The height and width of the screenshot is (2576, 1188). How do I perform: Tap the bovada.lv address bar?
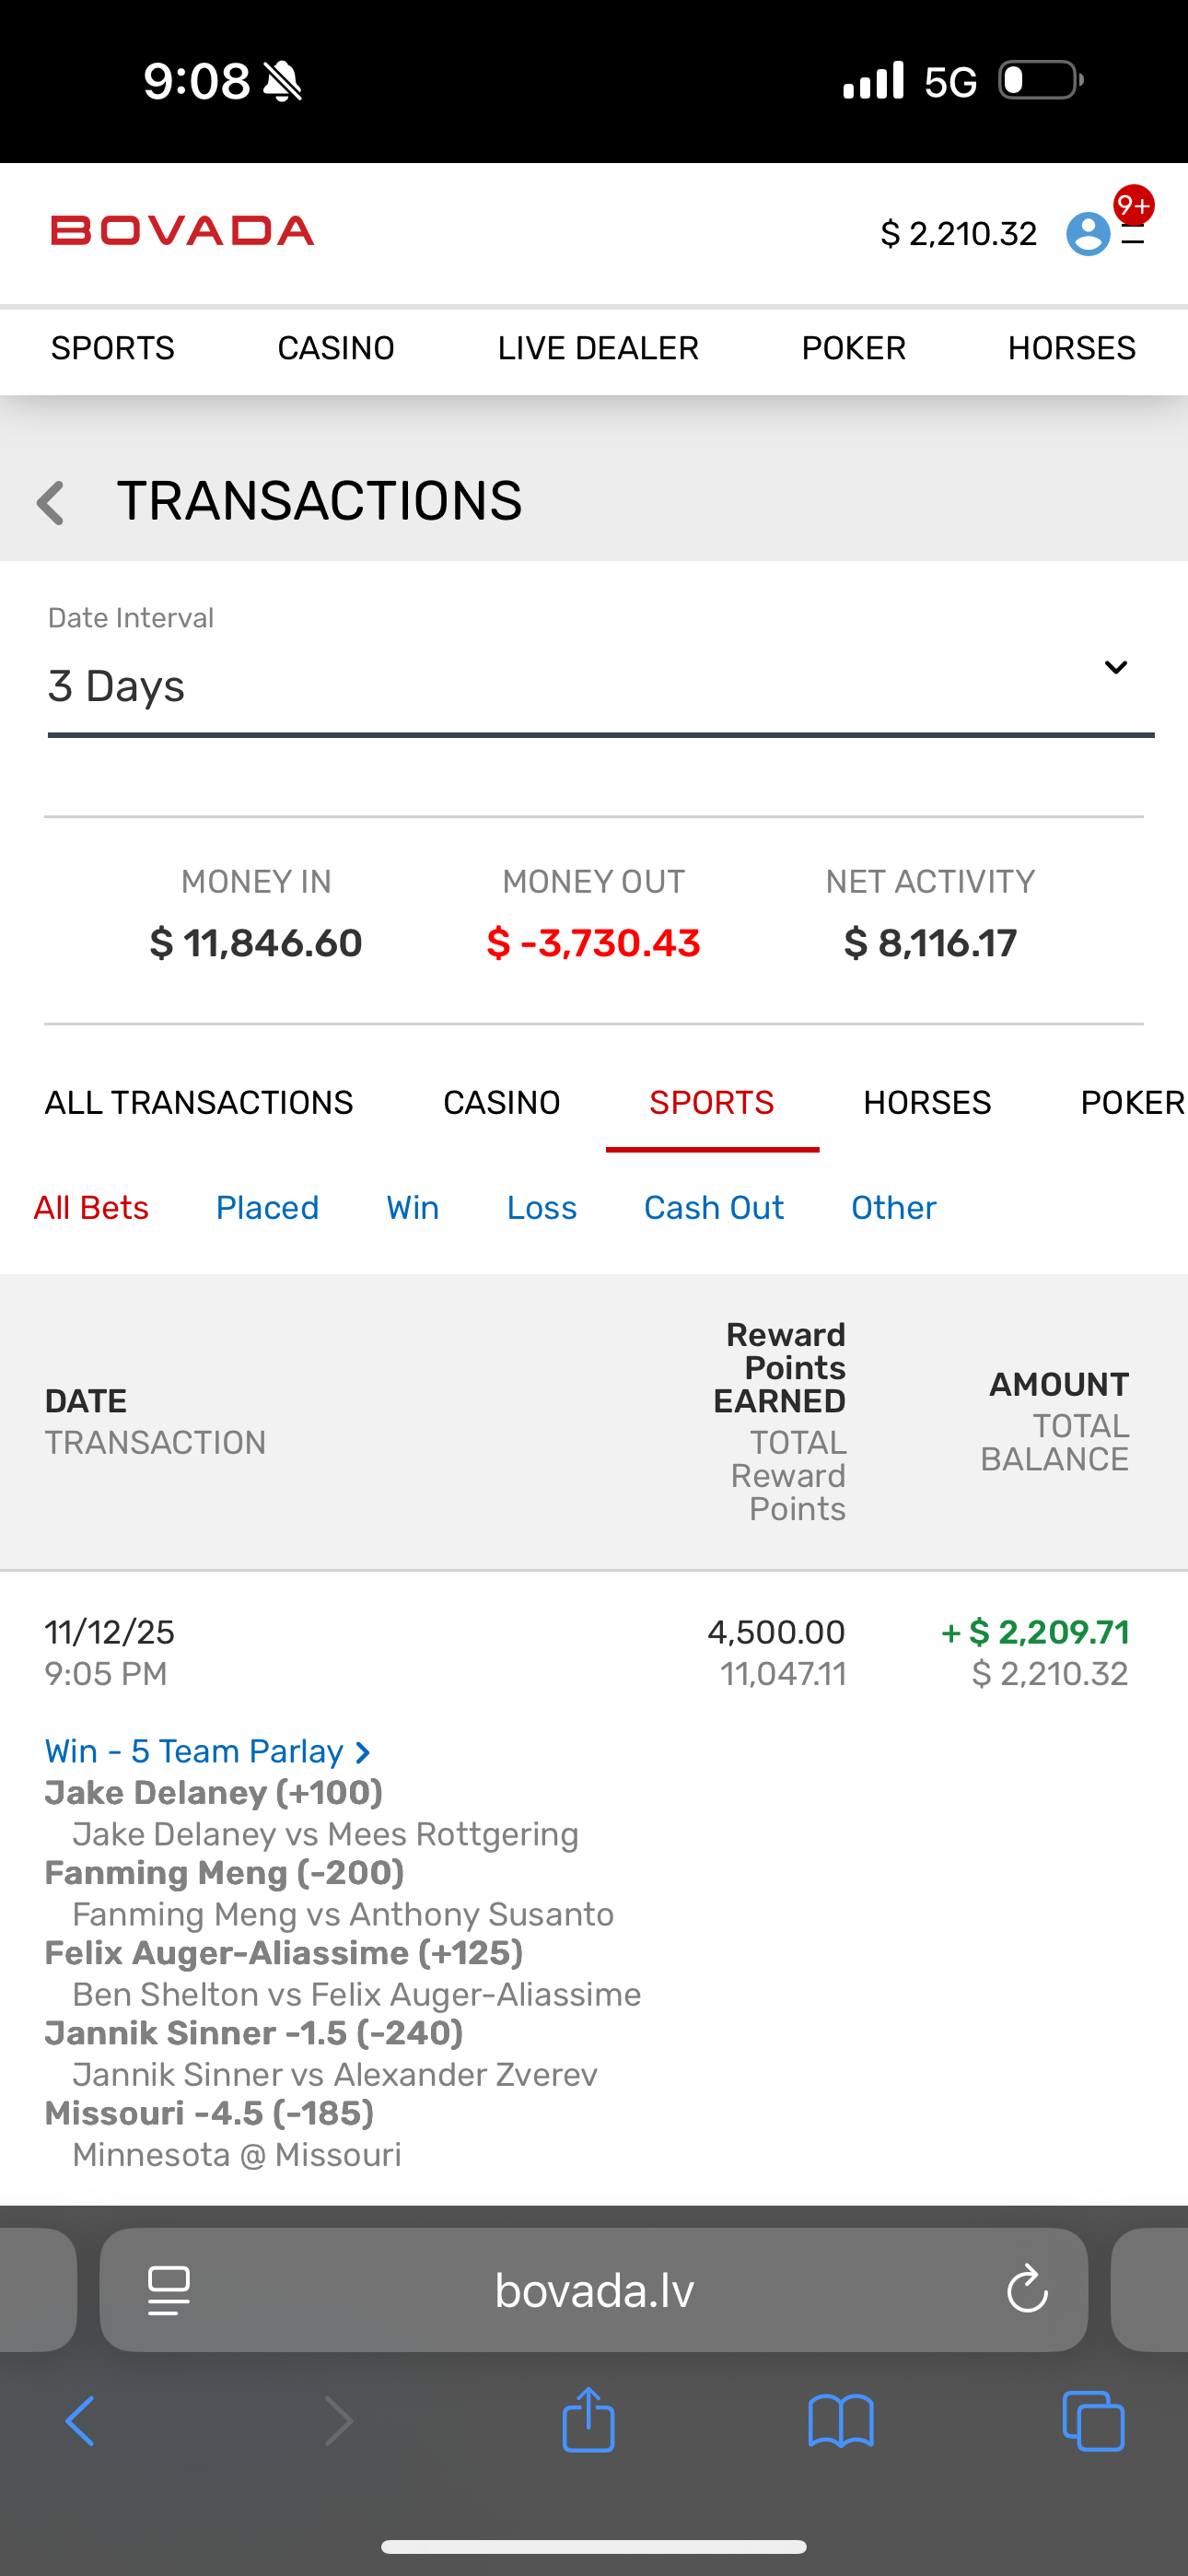tap(594, 2290)
